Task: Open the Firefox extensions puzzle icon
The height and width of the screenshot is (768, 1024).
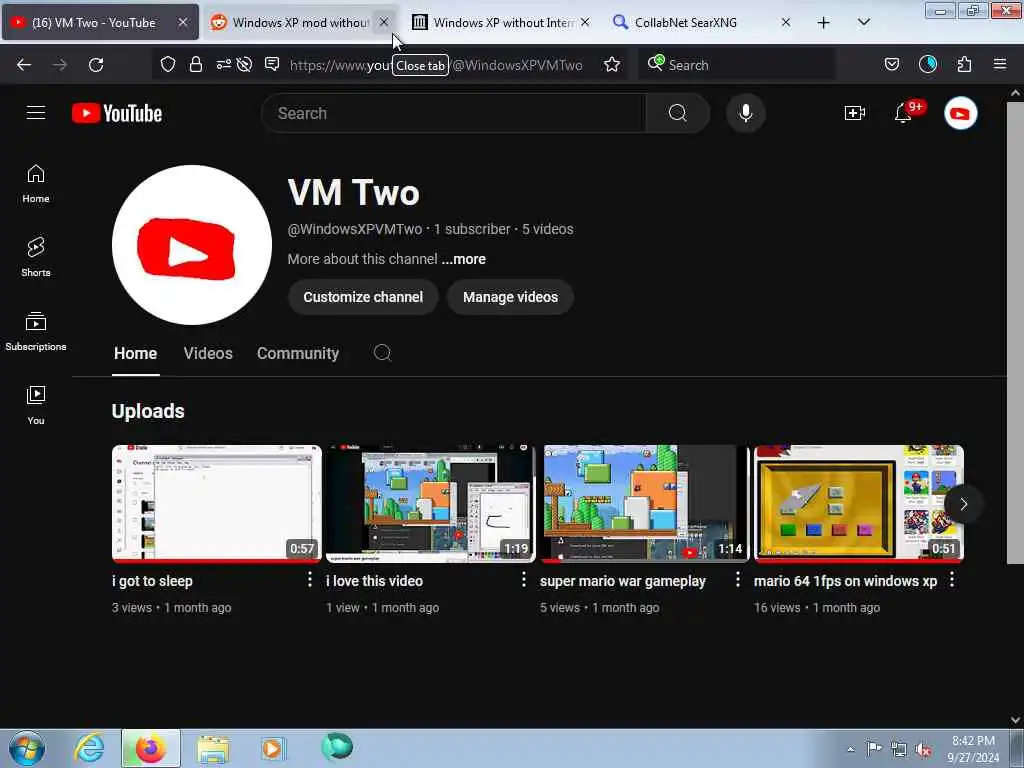Action: pyautogui.click(x=964, y=64)
